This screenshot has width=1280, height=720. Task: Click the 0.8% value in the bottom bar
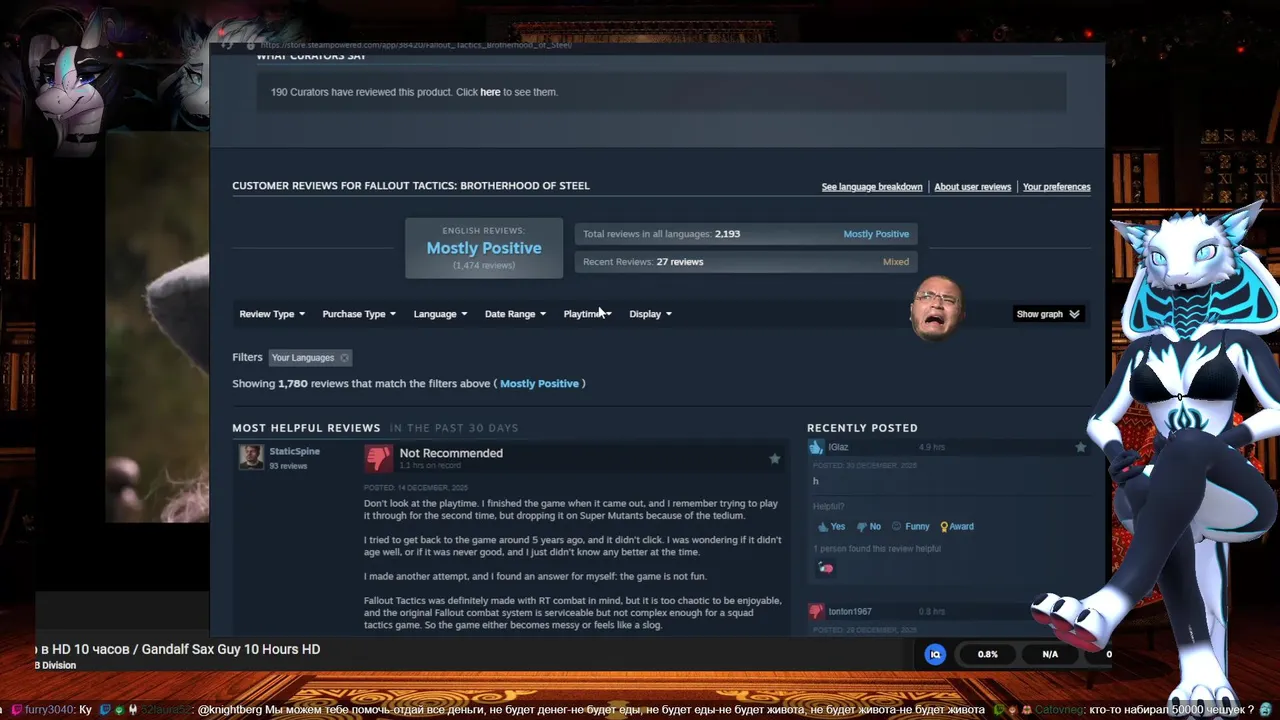(x=987, y=654)
